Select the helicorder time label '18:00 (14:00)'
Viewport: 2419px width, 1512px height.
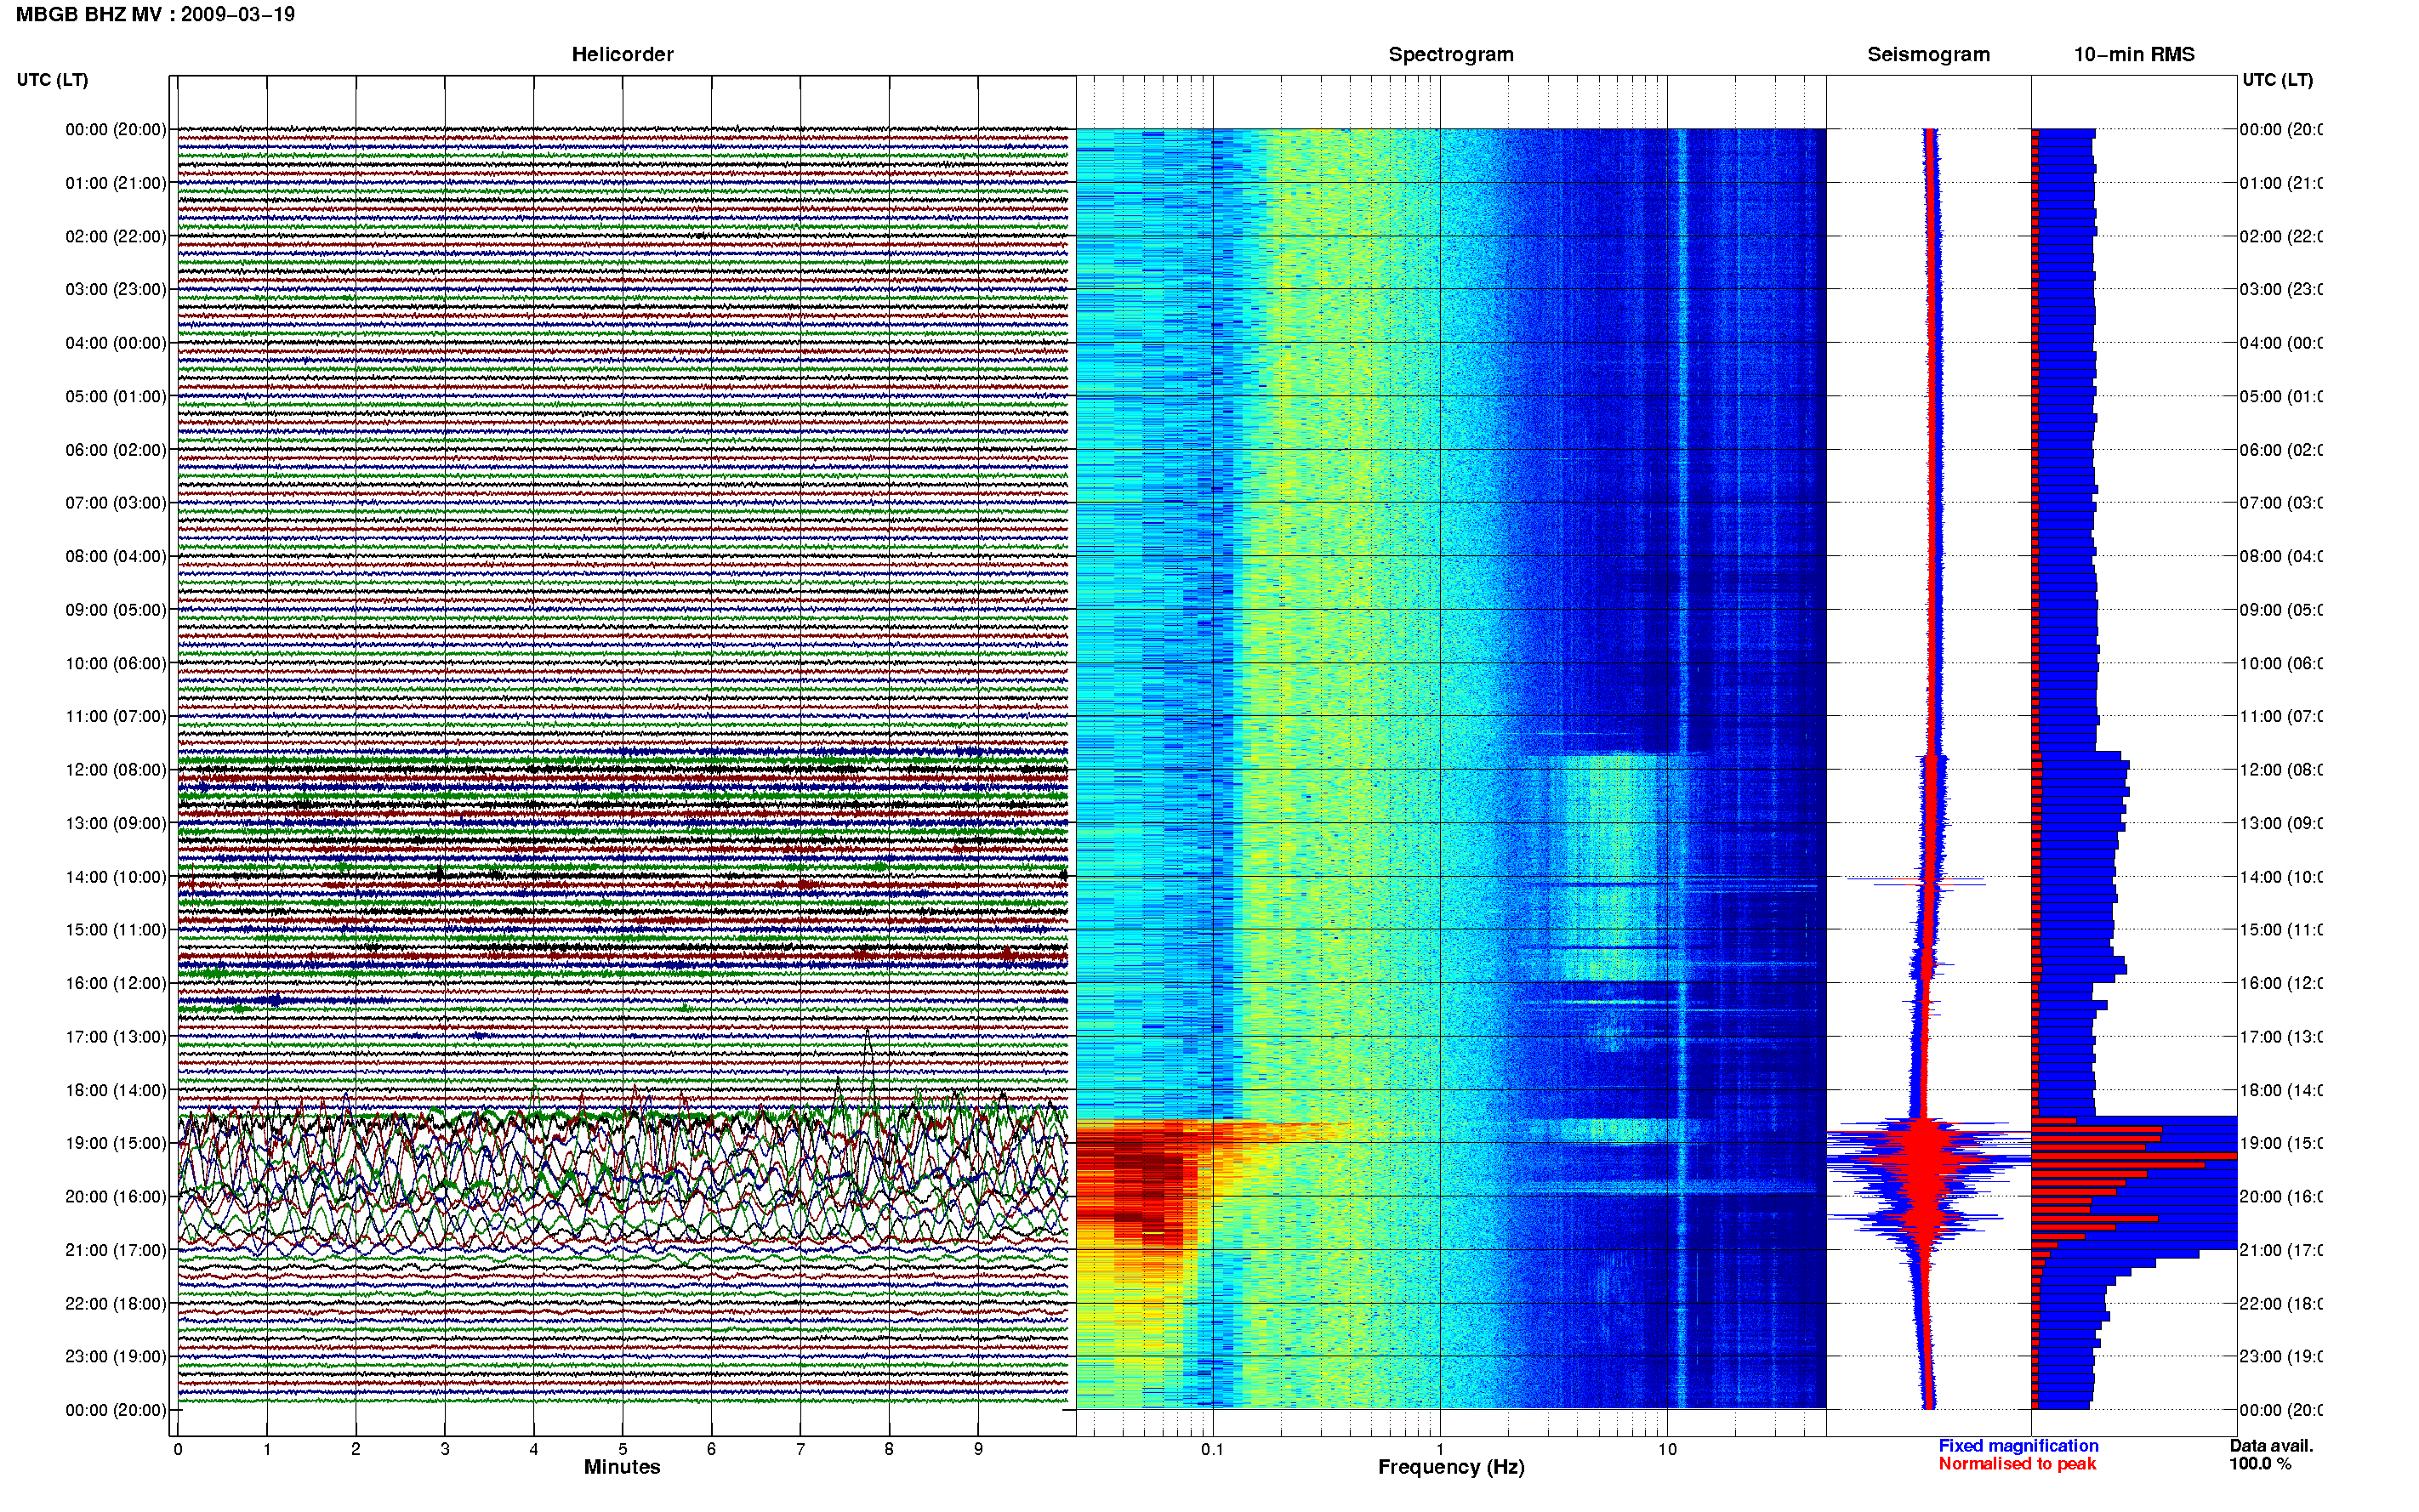tap(116, 1090)
